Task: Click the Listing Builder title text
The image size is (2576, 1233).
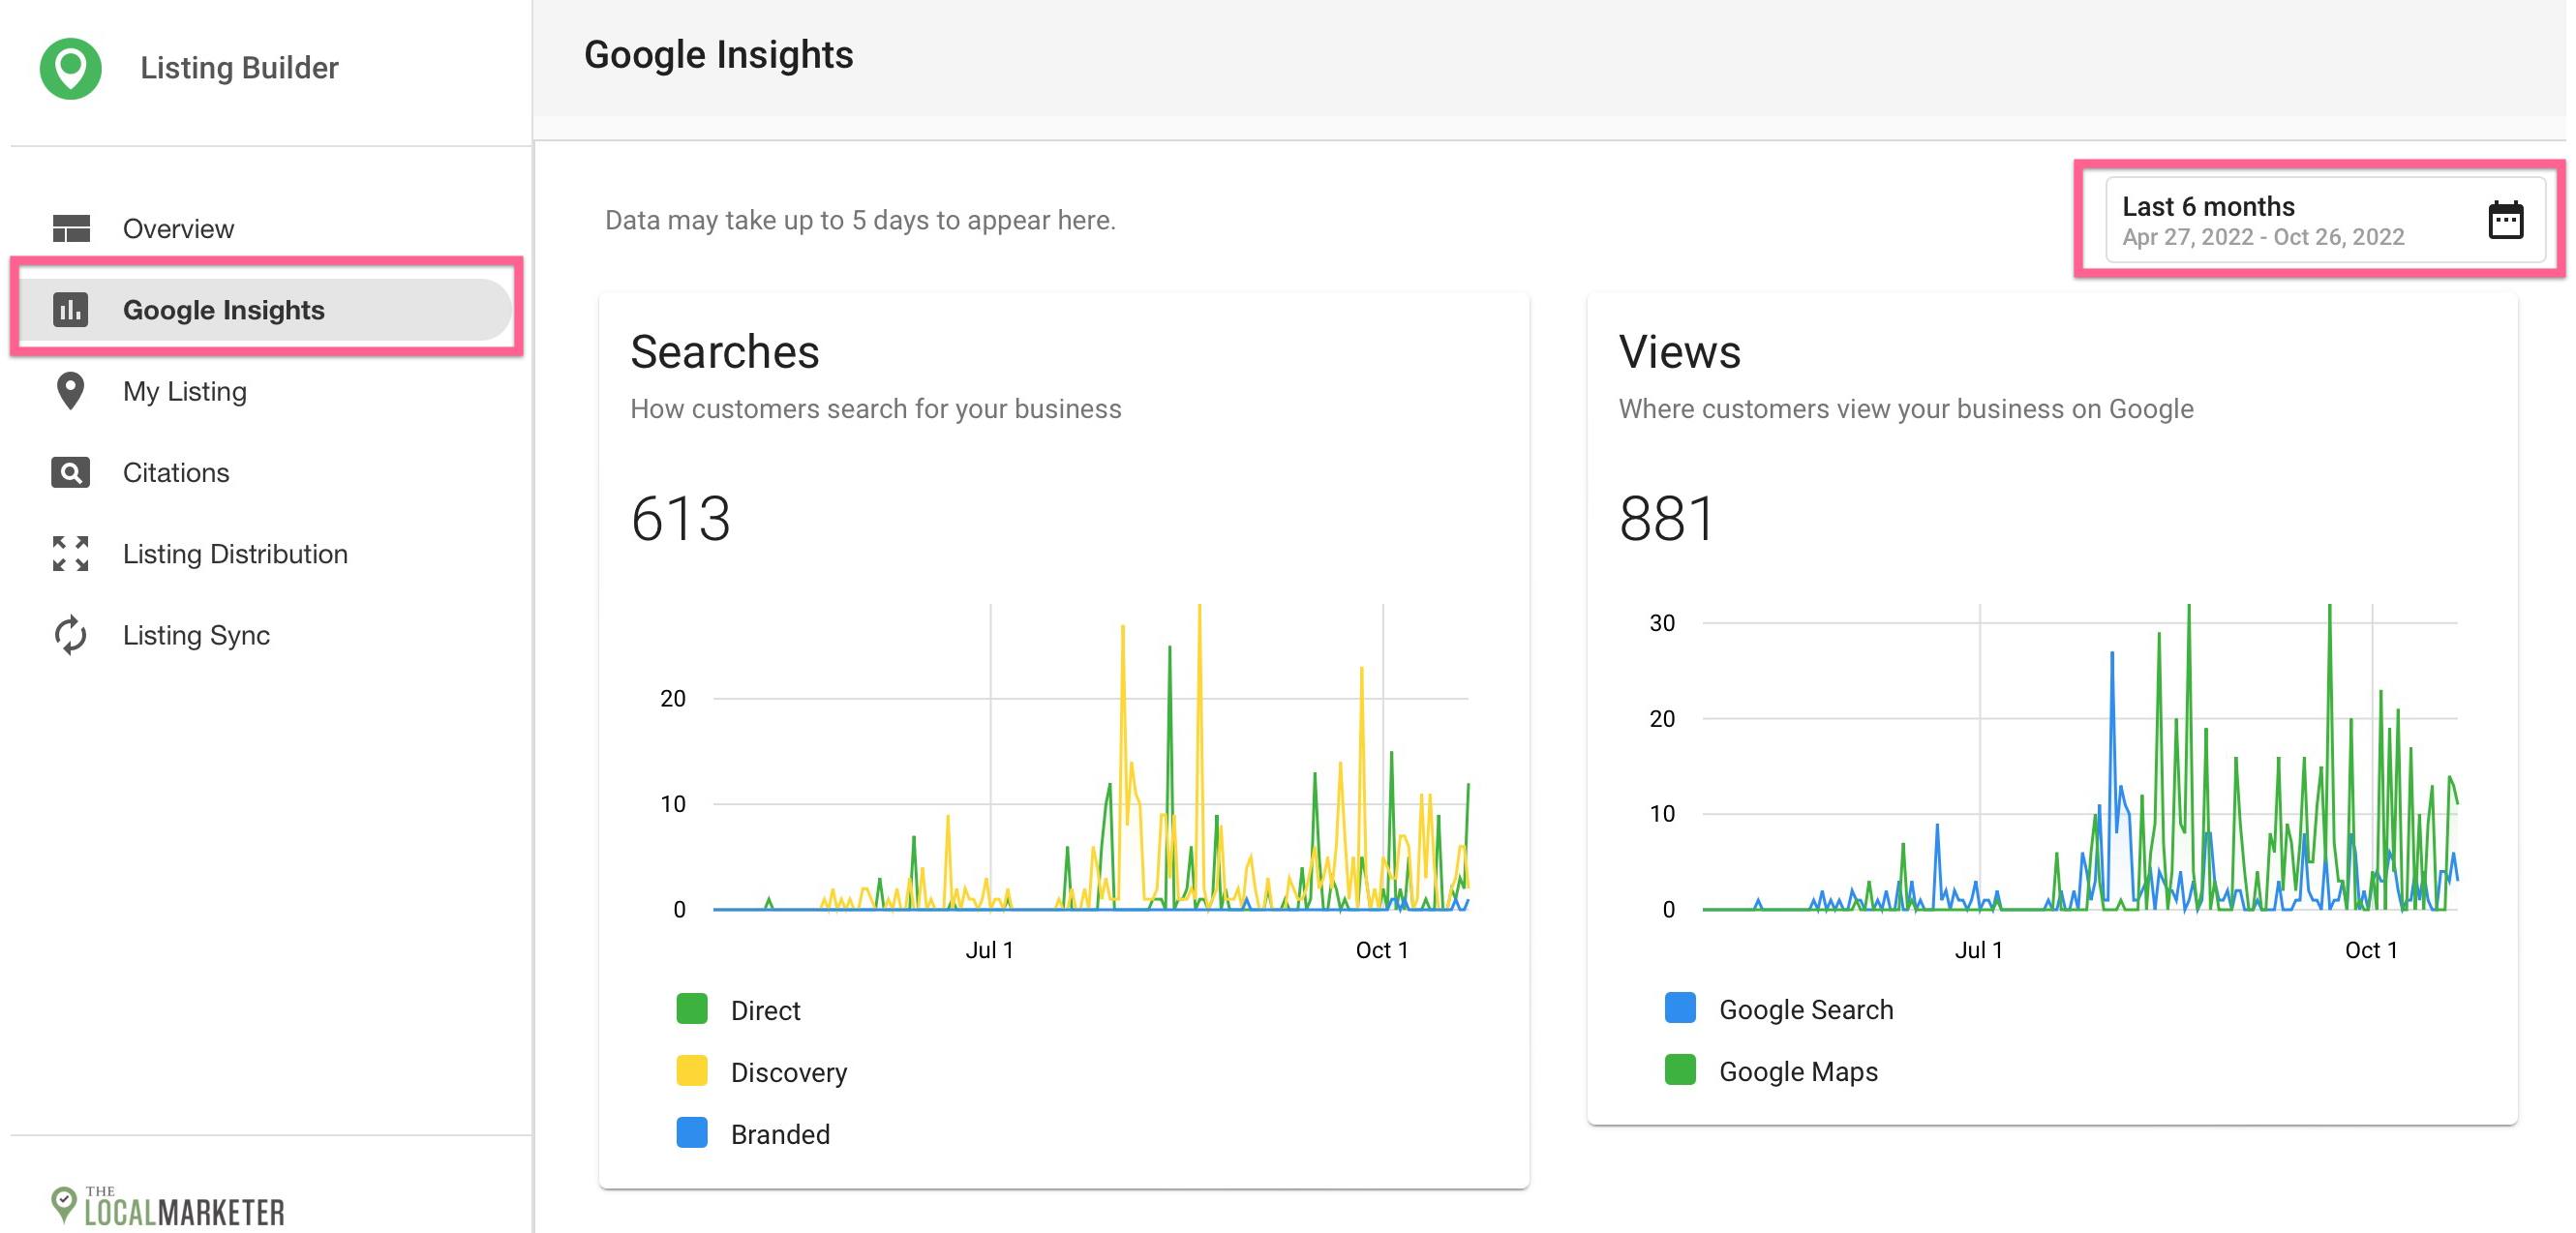Action: click(x=239, y=68)
